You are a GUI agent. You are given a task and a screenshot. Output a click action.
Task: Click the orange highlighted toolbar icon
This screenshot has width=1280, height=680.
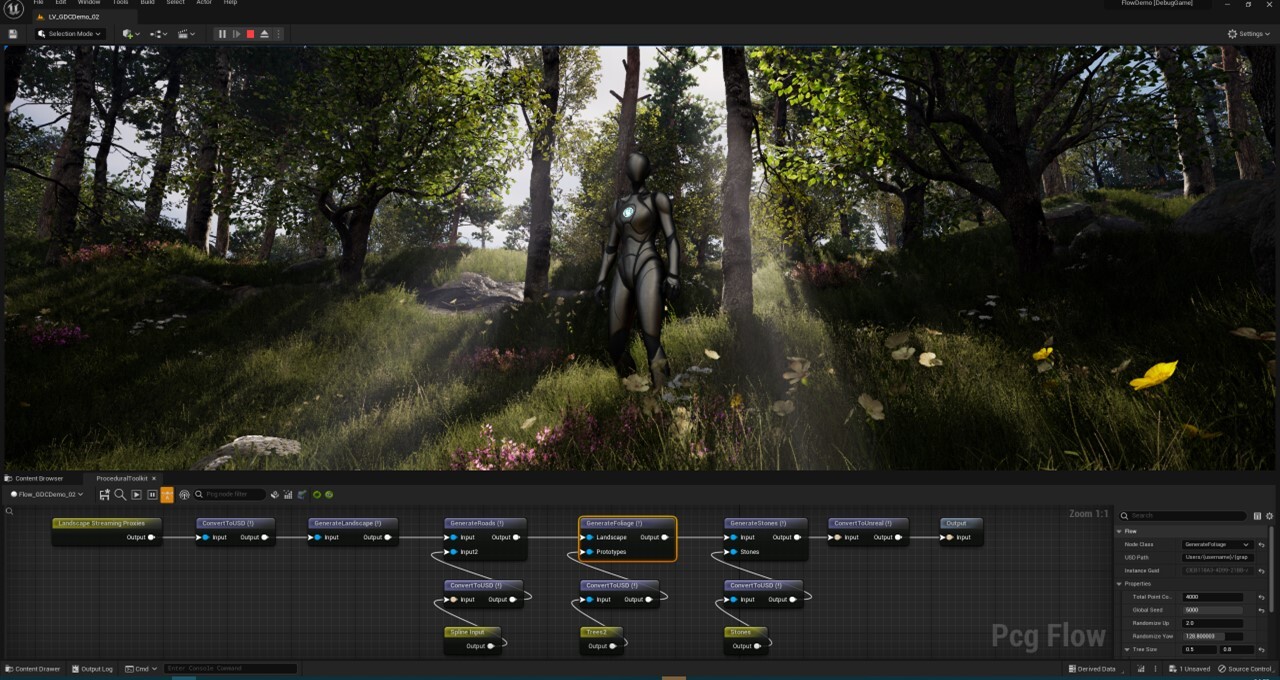point(167,494)
